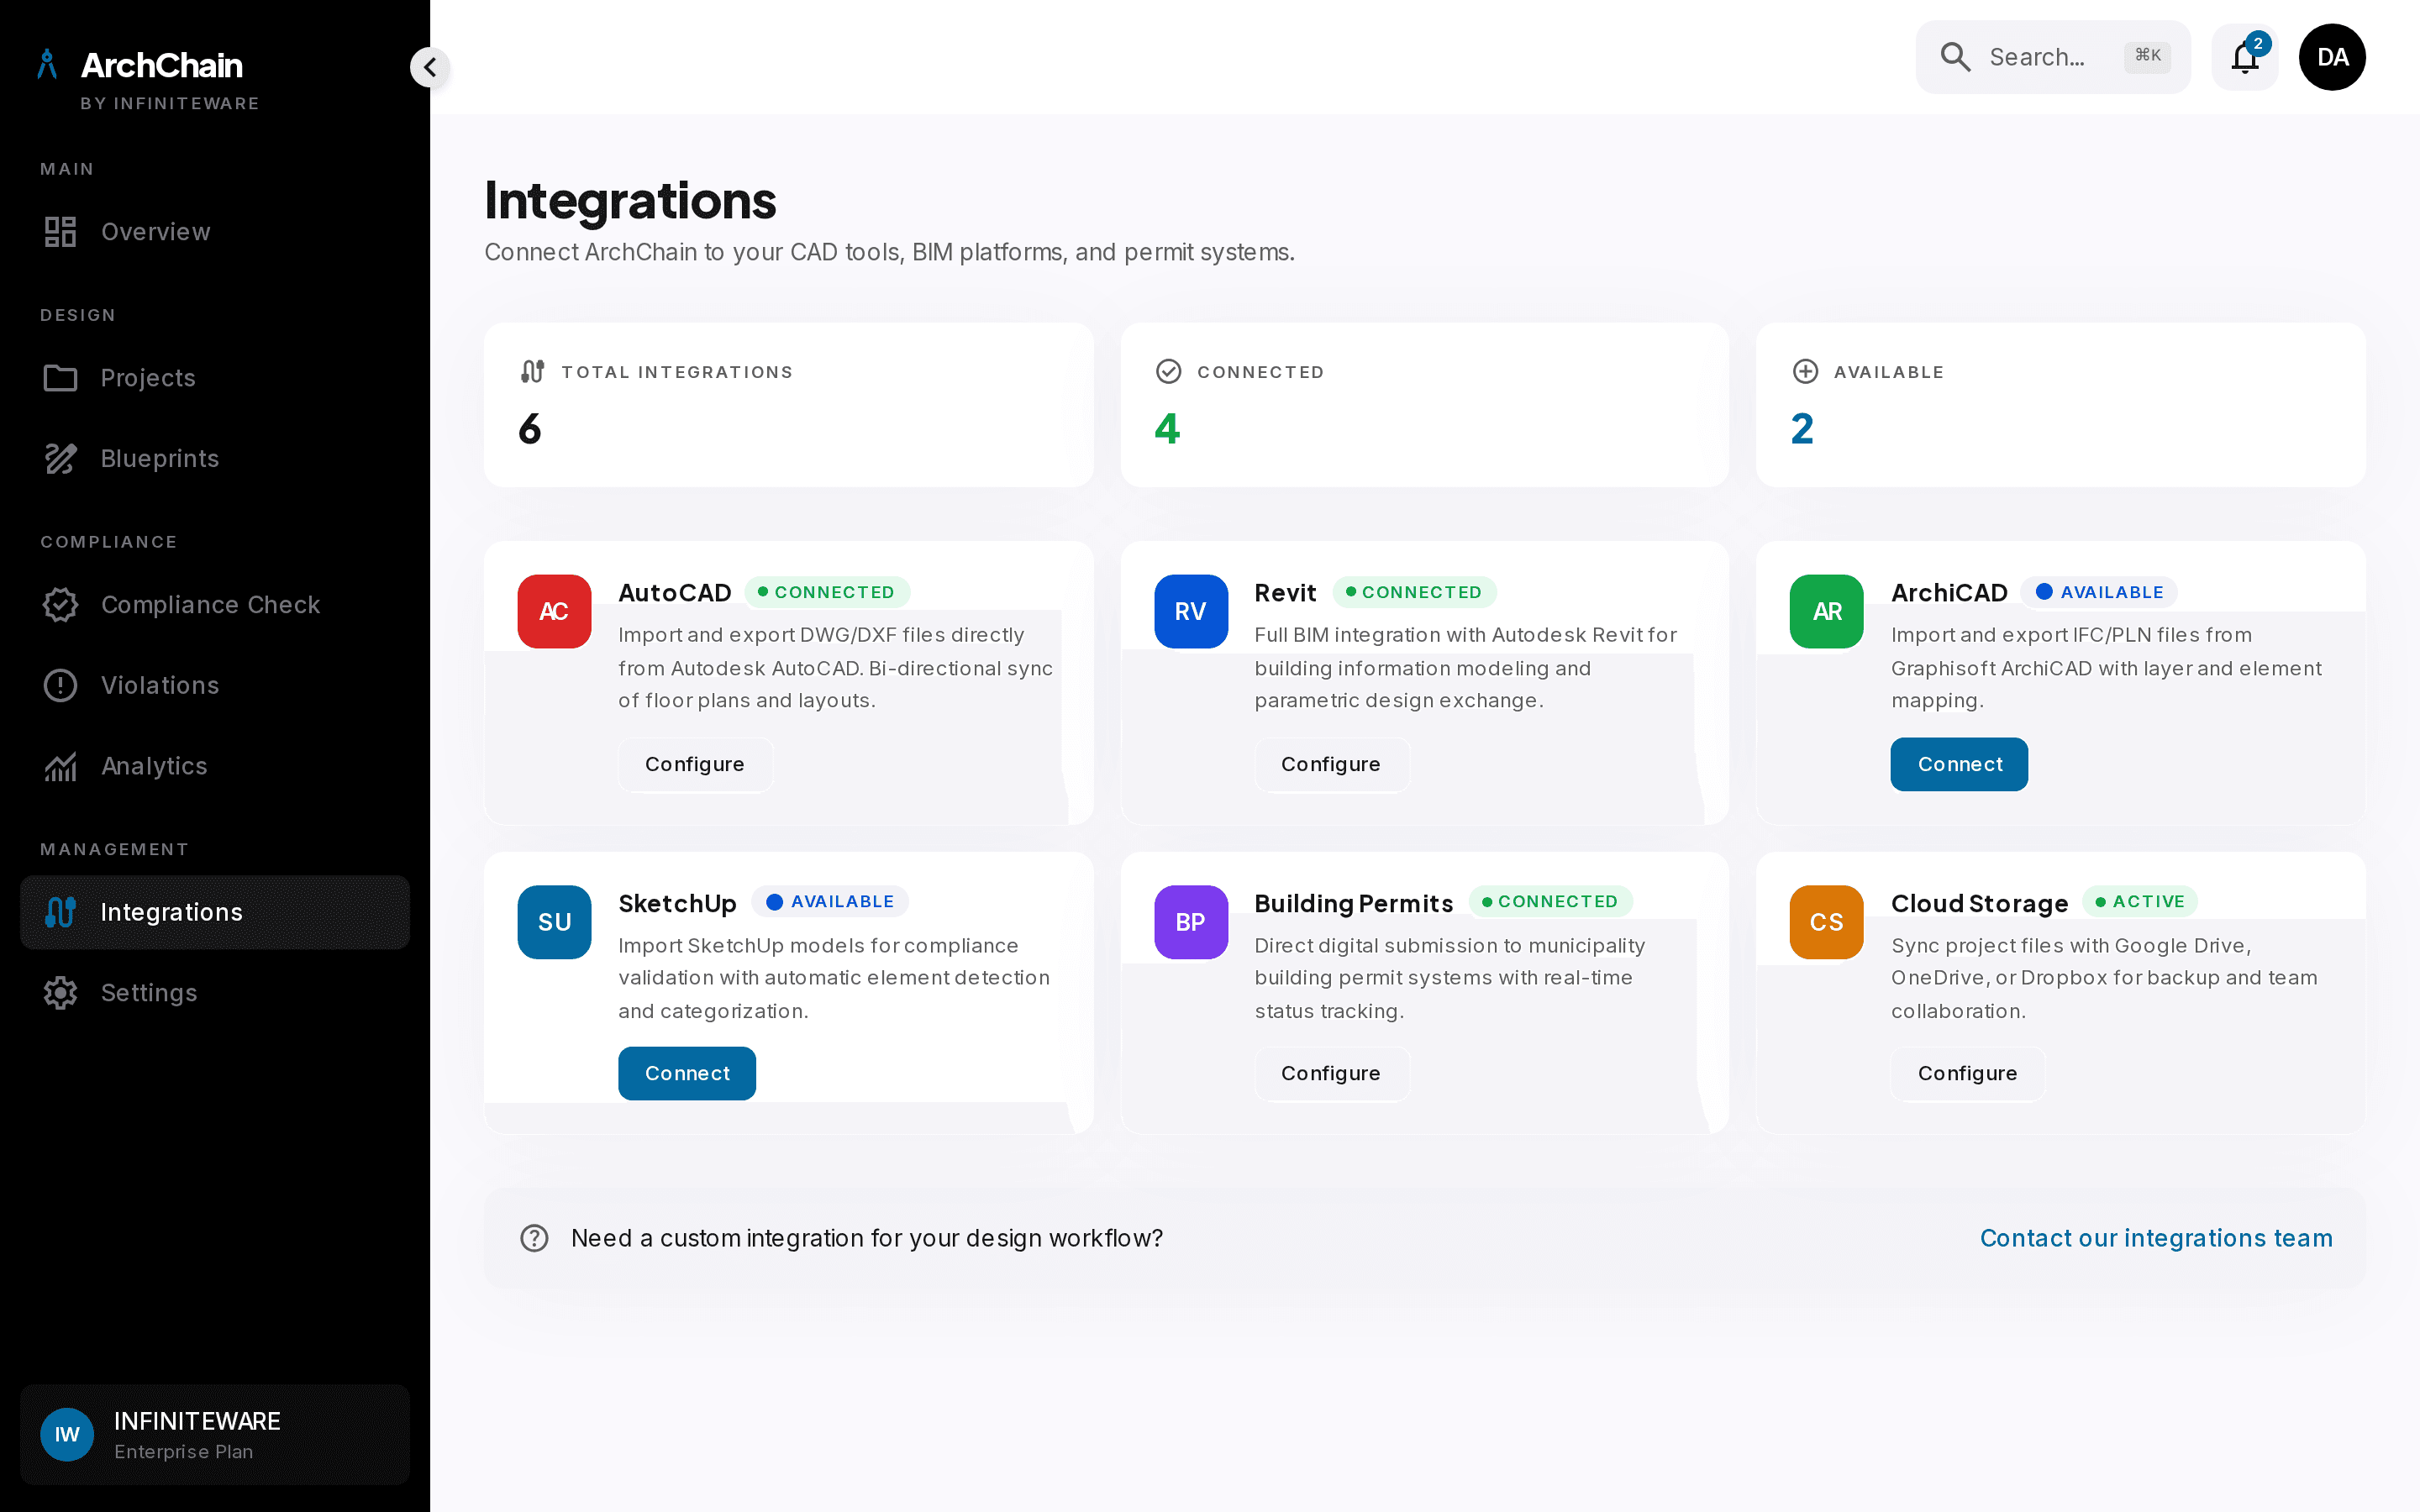Open the Violations page

tap(215, 686)
